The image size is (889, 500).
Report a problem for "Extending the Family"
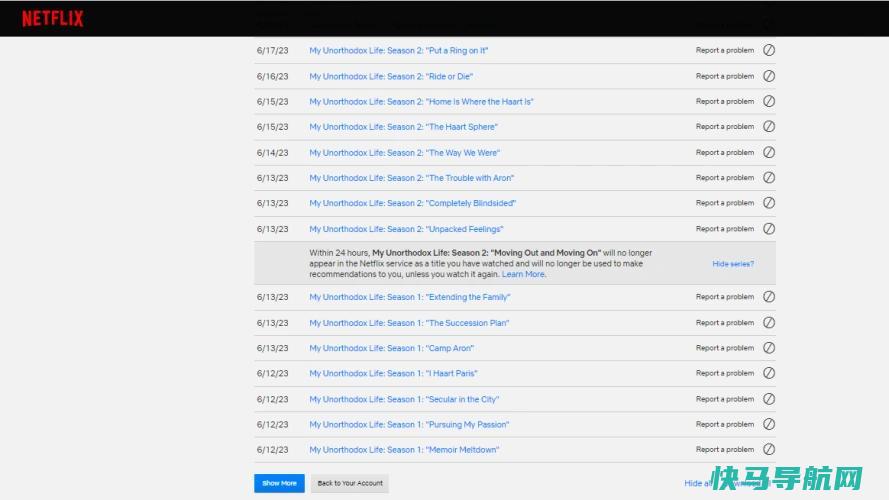[x=725, y=297]
